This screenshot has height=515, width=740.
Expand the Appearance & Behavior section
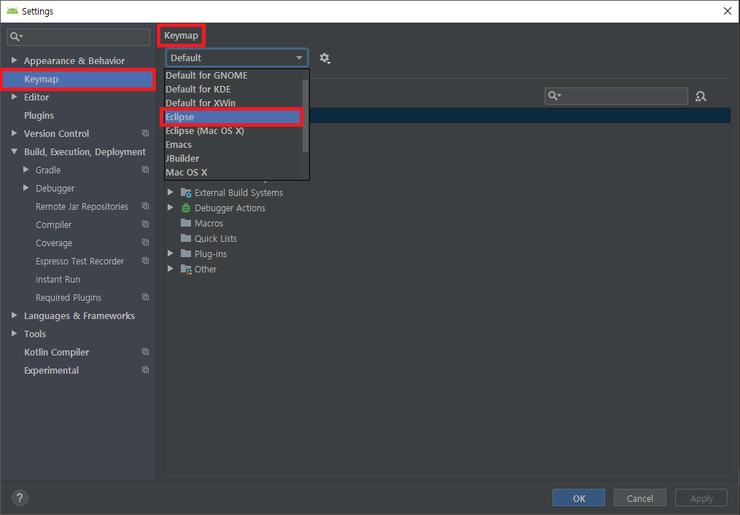point(14,61)
